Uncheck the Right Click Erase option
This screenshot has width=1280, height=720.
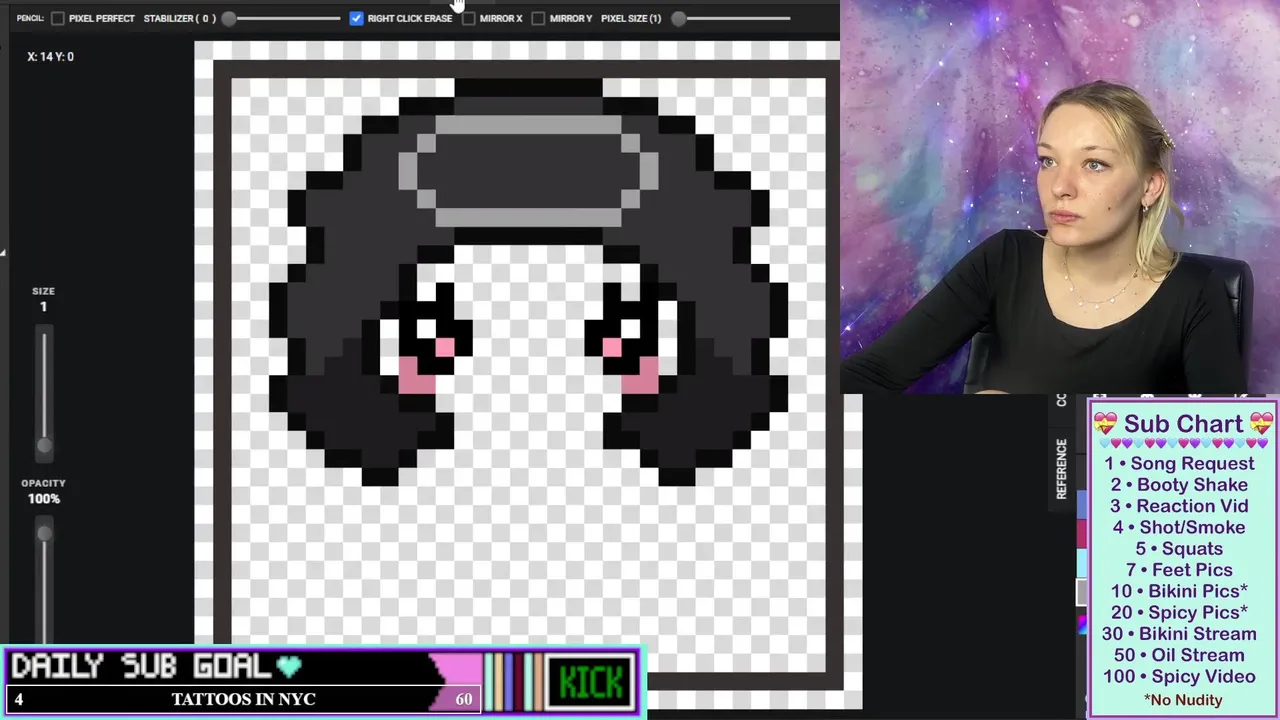click(356, 18)
